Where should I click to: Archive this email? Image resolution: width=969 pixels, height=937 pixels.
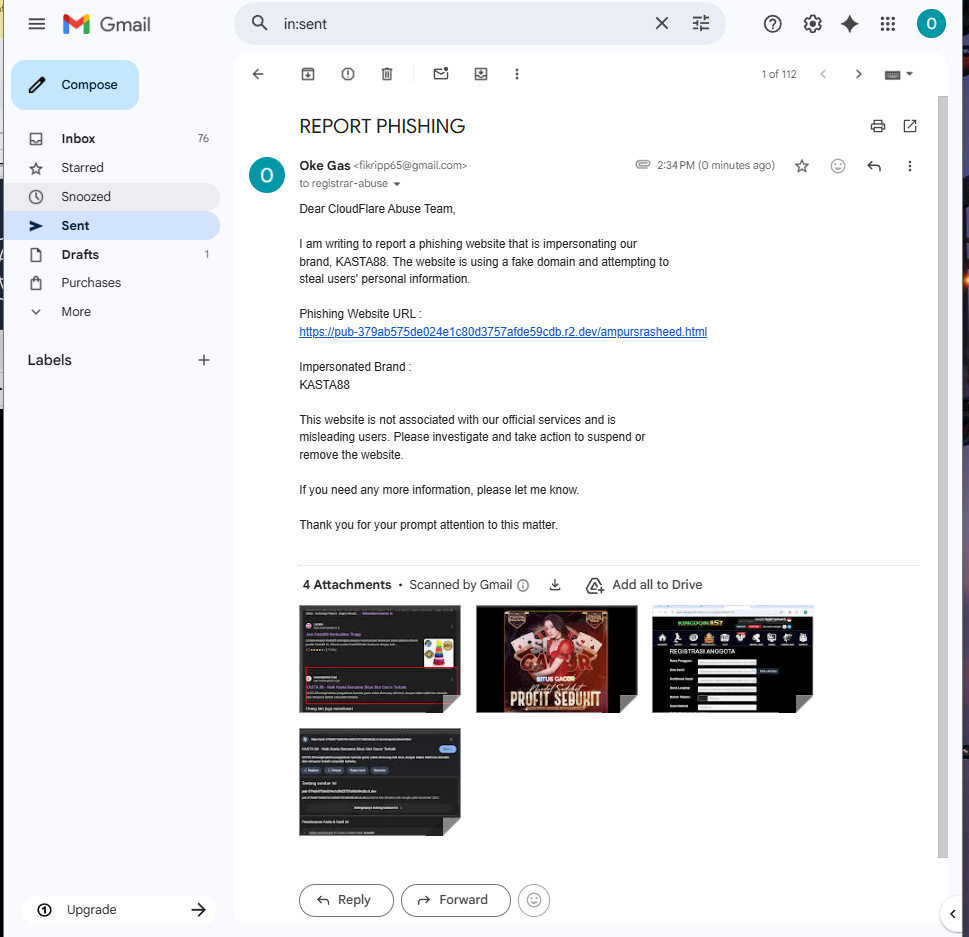308,74
